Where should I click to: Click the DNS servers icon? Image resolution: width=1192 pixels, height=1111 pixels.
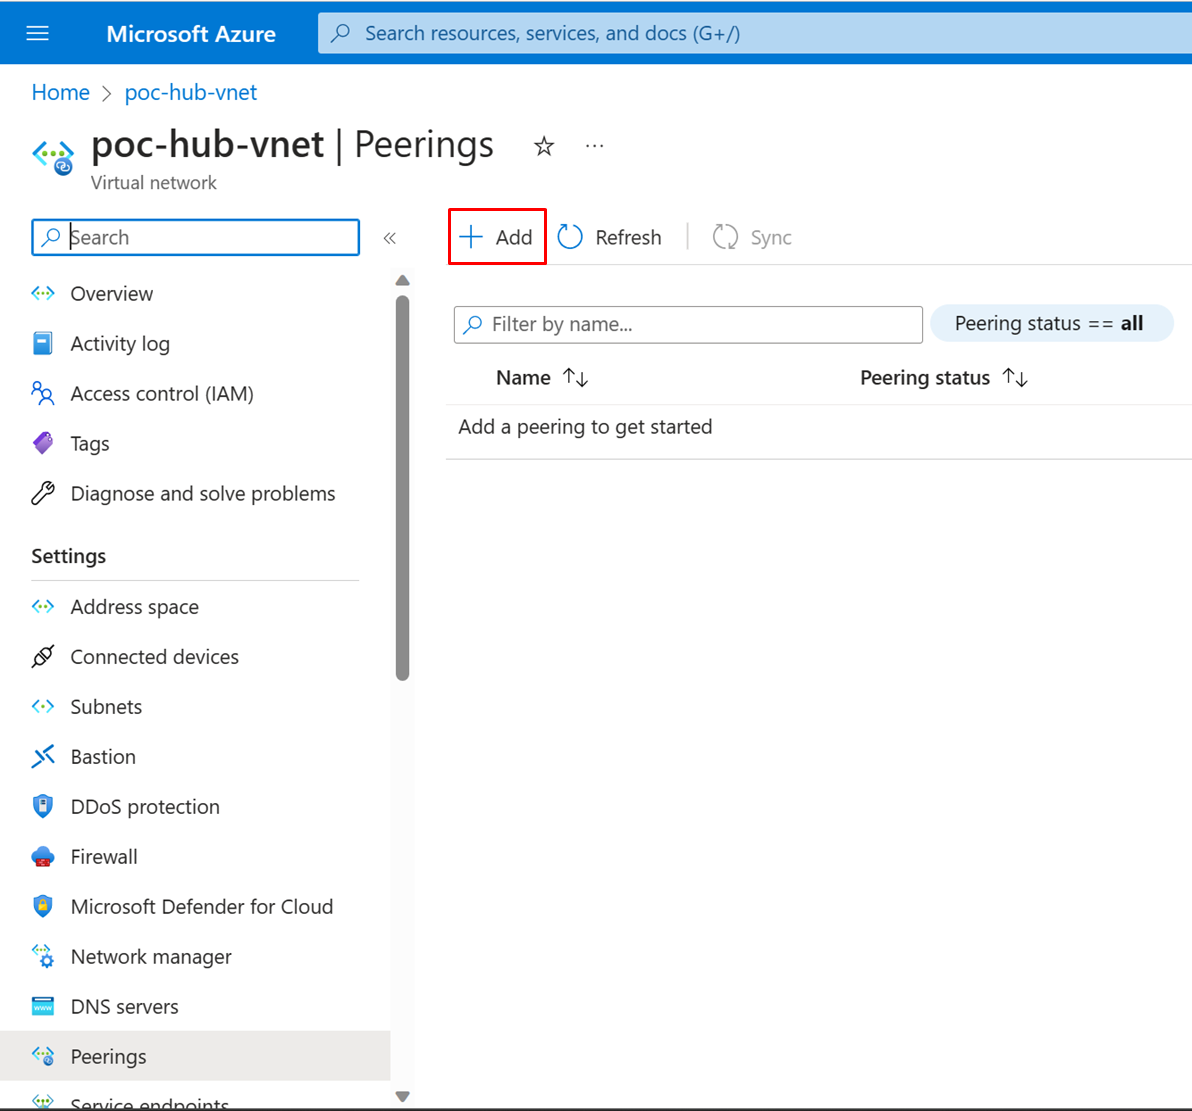[x=43, y=1006]
